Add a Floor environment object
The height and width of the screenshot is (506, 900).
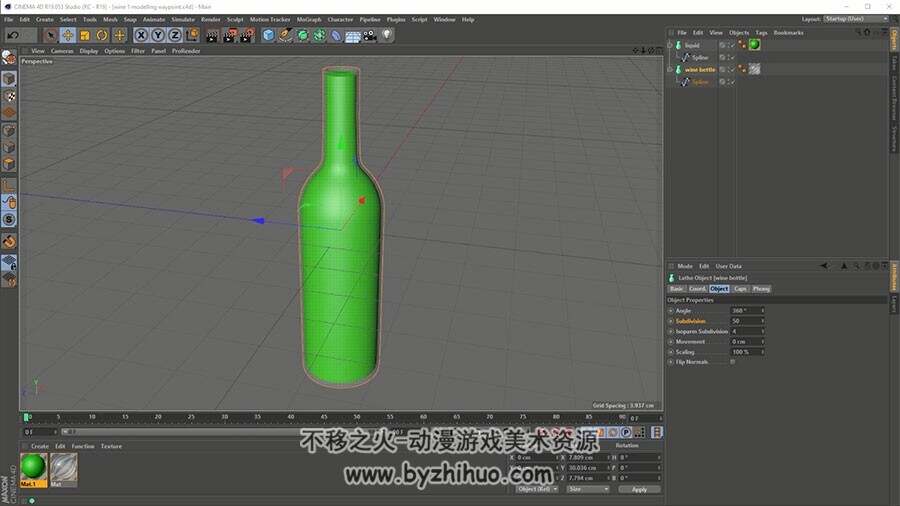point(353,36)
